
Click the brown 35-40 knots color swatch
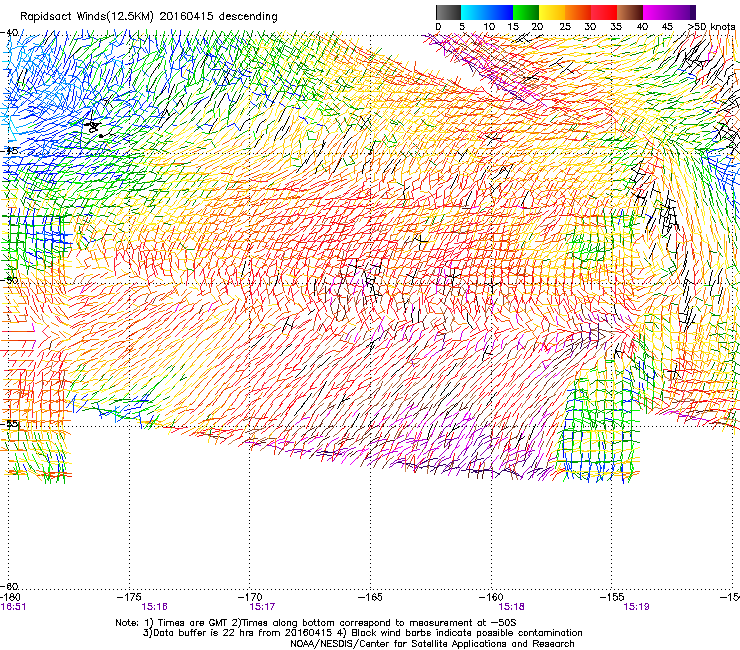[630, 12]
